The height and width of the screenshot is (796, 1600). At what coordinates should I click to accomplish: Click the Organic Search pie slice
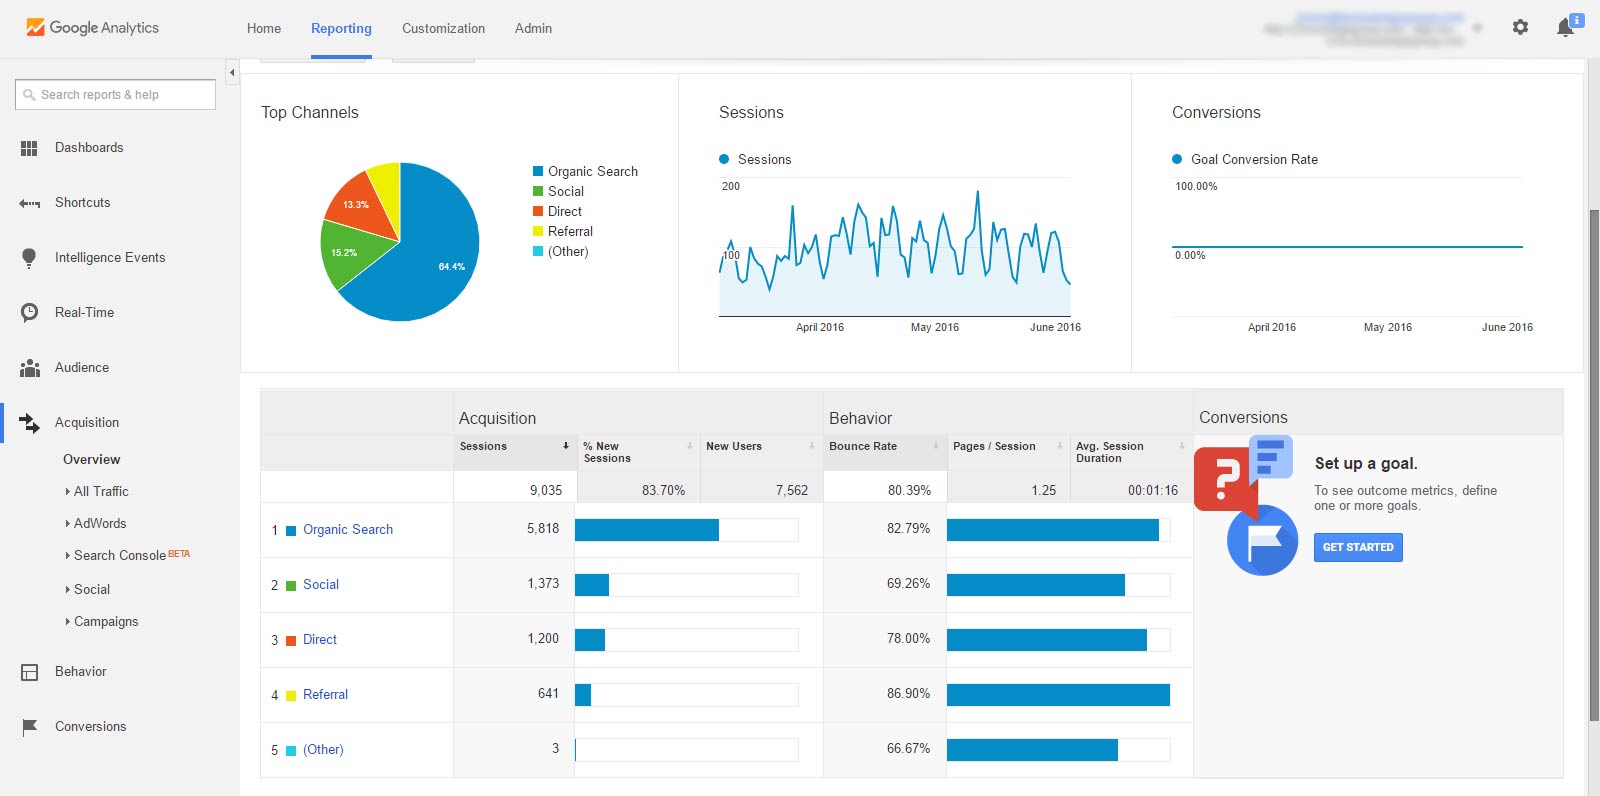click(x=430, y=270)
